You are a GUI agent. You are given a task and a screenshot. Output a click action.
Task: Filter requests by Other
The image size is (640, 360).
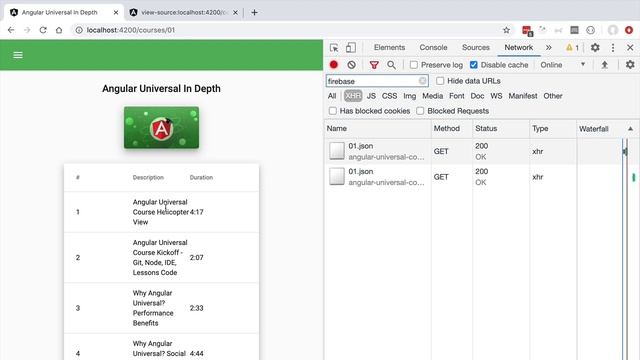553,96
